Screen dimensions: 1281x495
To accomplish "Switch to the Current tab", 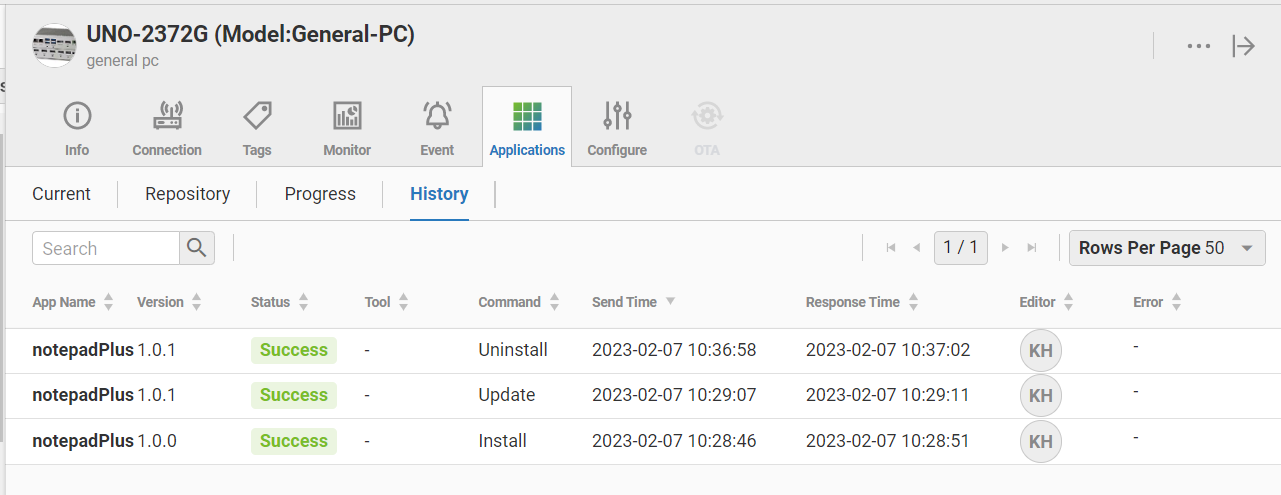I will 61,194.
